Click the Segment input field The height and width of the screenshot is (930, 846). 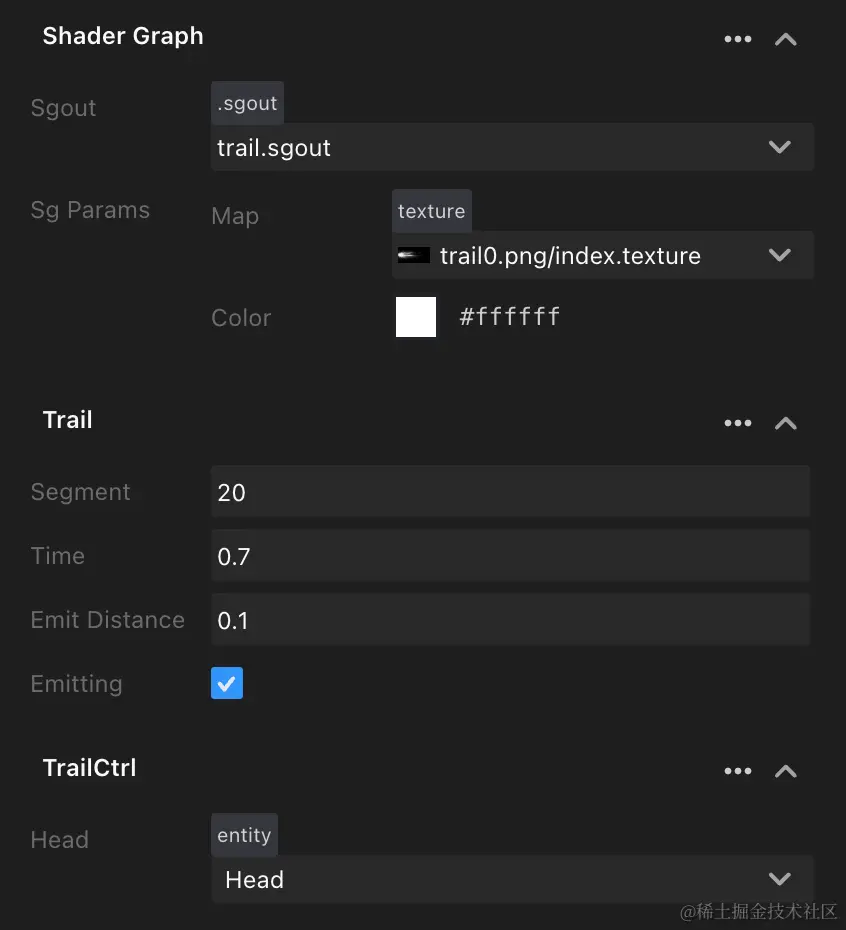(x=510, y=492)
